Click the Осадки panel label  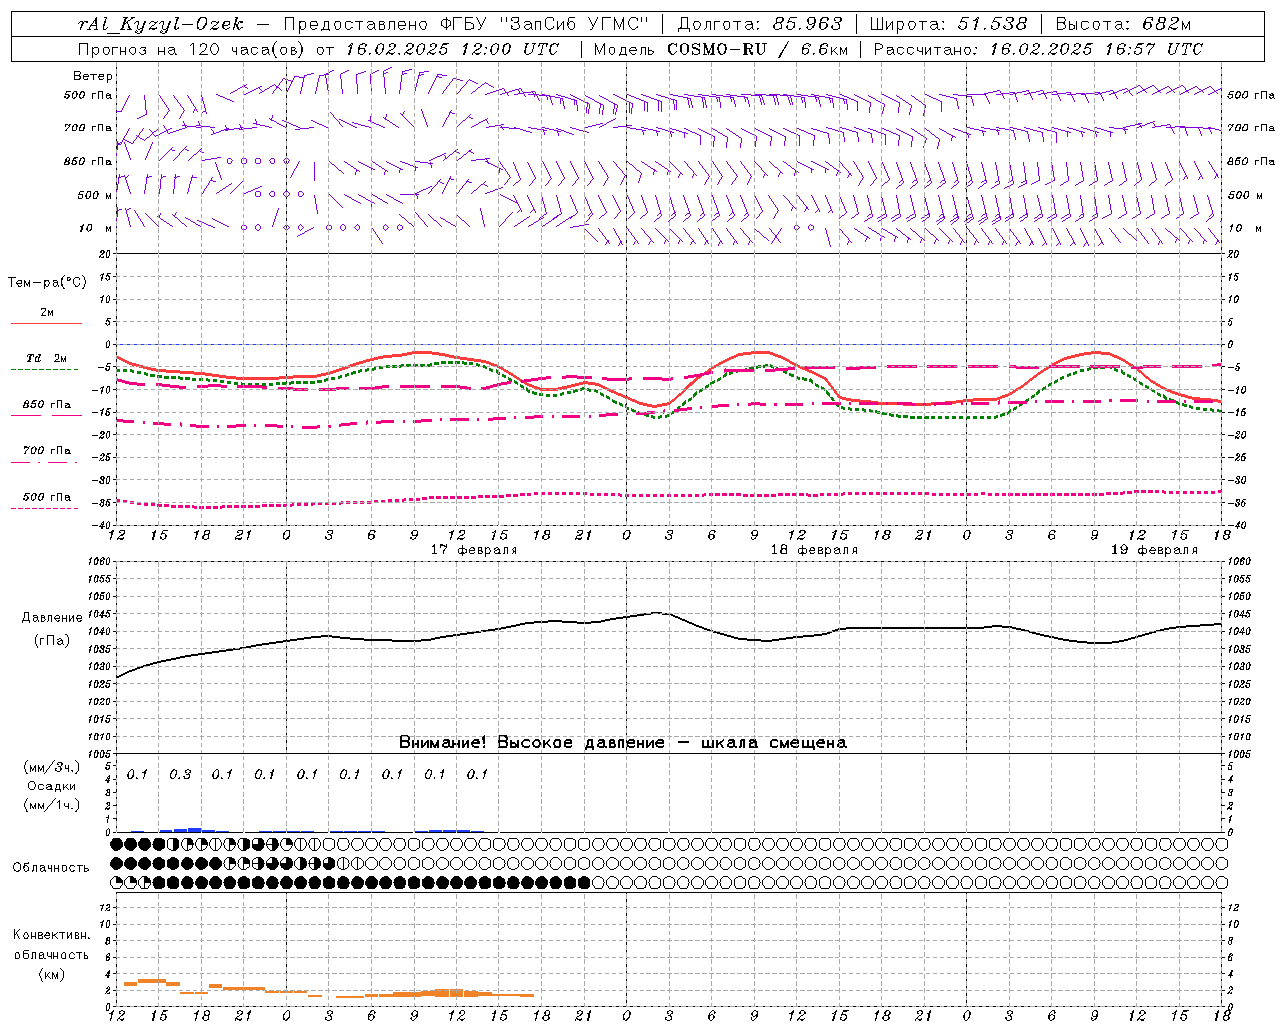(x=51, y=786)
